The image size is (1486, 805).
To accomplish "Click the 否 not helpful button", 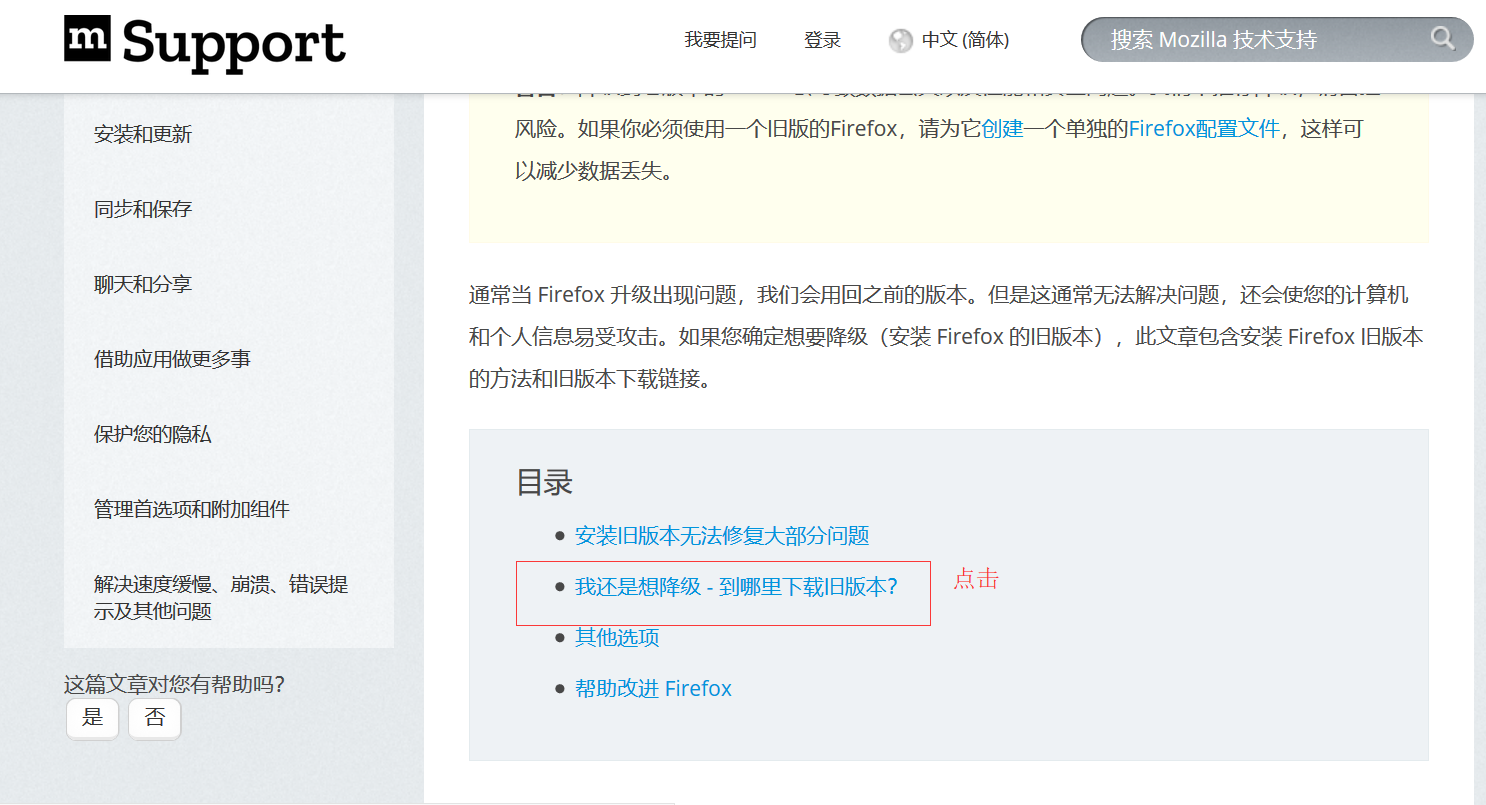I will click(155, 718).
